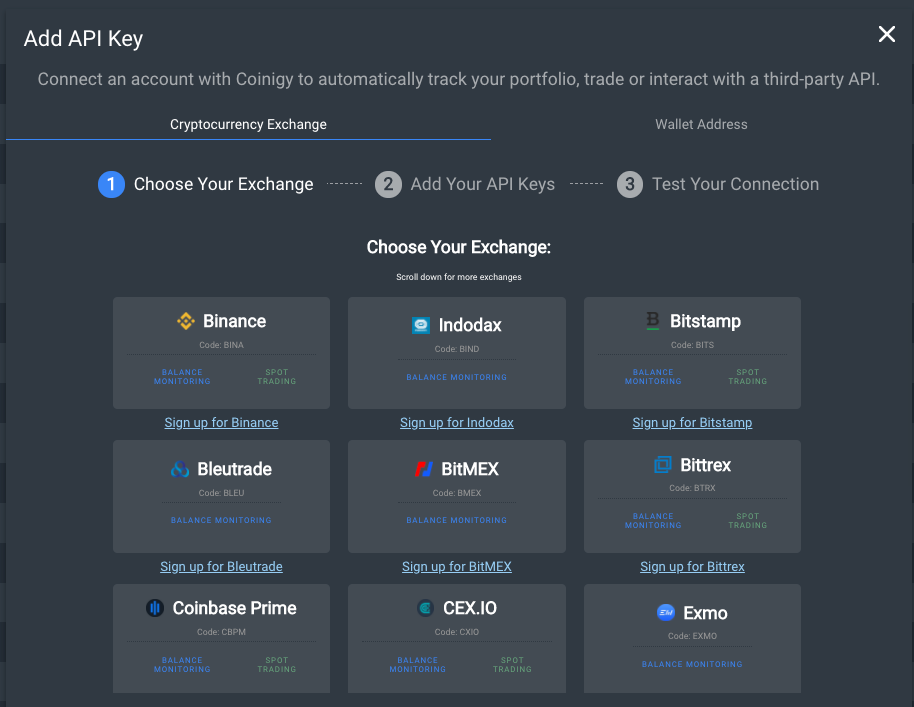Open the Sign up for Indodax link
914x707 pixels.
[457, 422]
